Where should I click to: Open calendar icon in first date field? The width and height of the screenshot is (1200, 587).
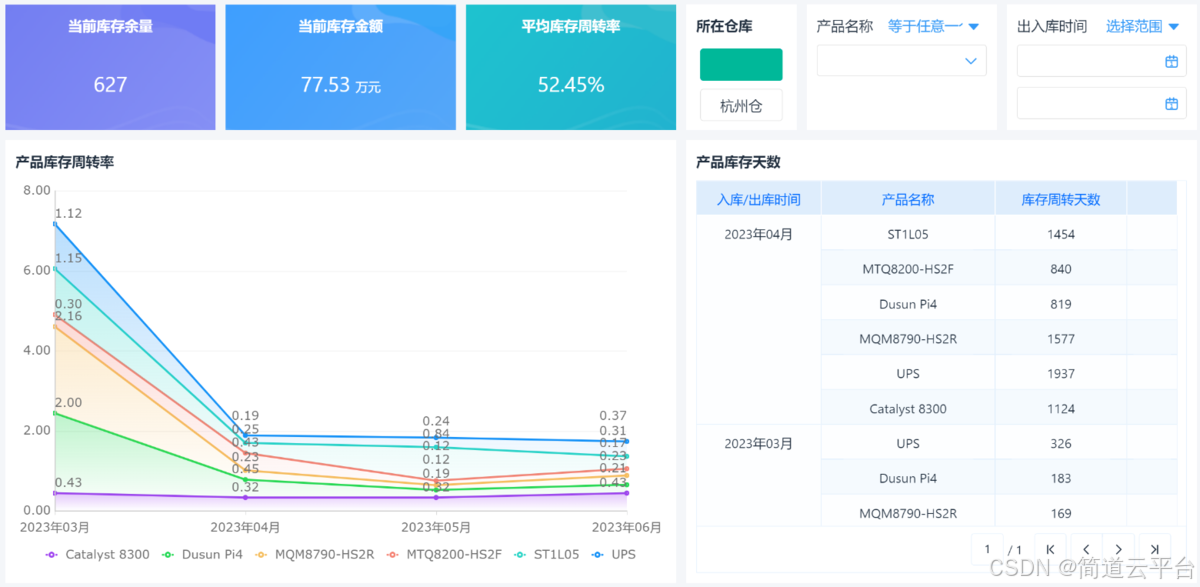click(x=1171, y=61)
